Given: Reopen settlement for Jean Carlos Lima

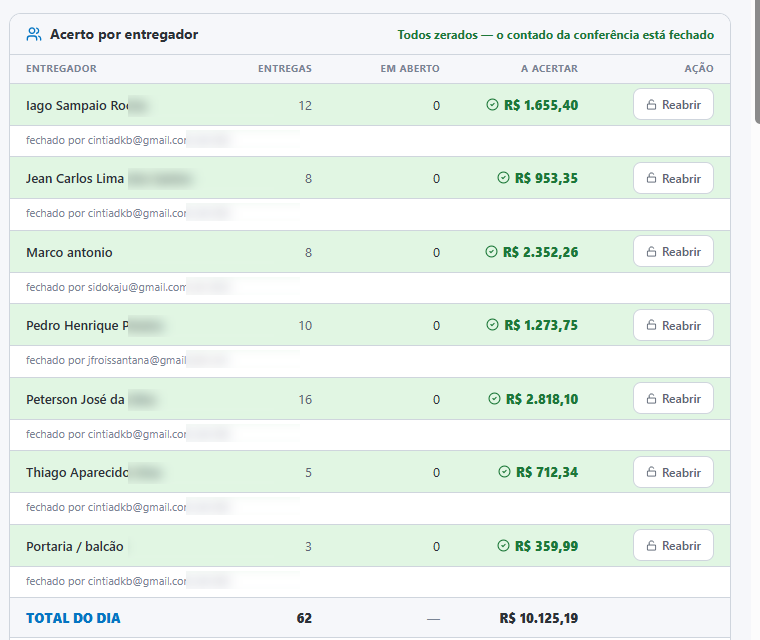Looking at the screenshot, I should click(673, 178).
